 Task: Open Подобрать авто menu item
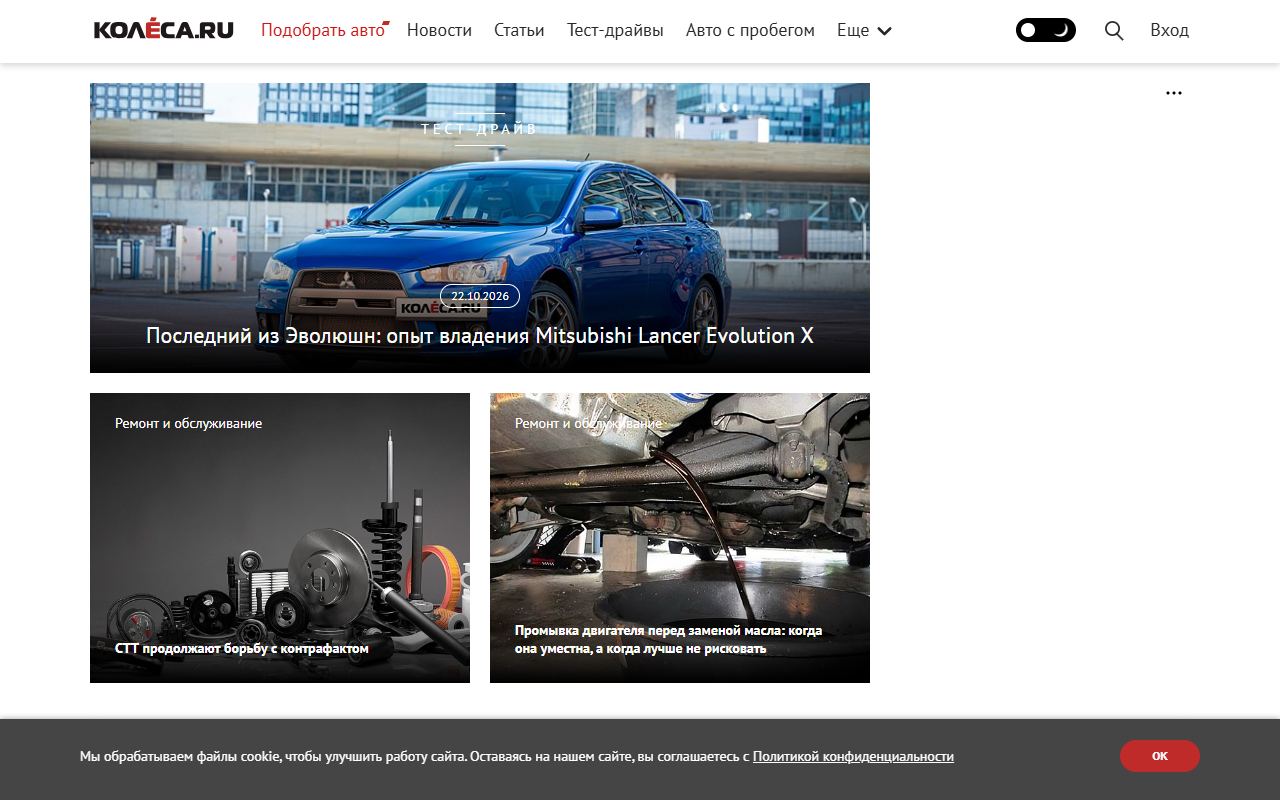[x=324, y=30]
